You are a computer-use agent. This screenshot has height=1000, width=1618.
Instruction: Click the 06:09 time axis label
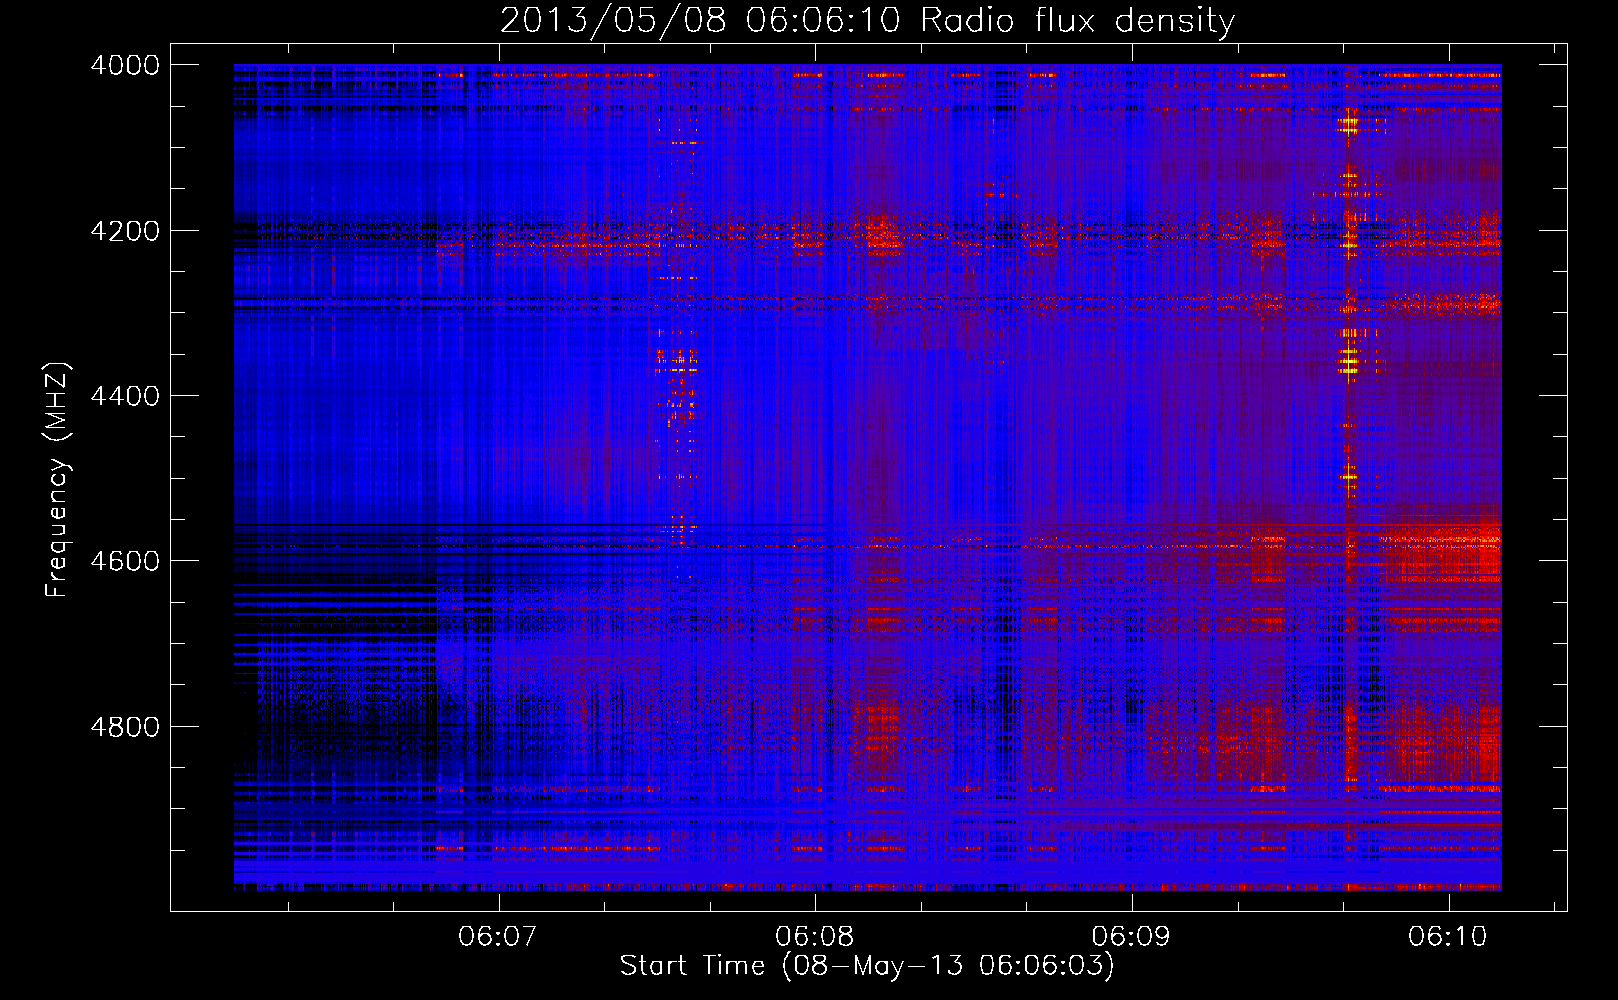tap(1131, 936)
